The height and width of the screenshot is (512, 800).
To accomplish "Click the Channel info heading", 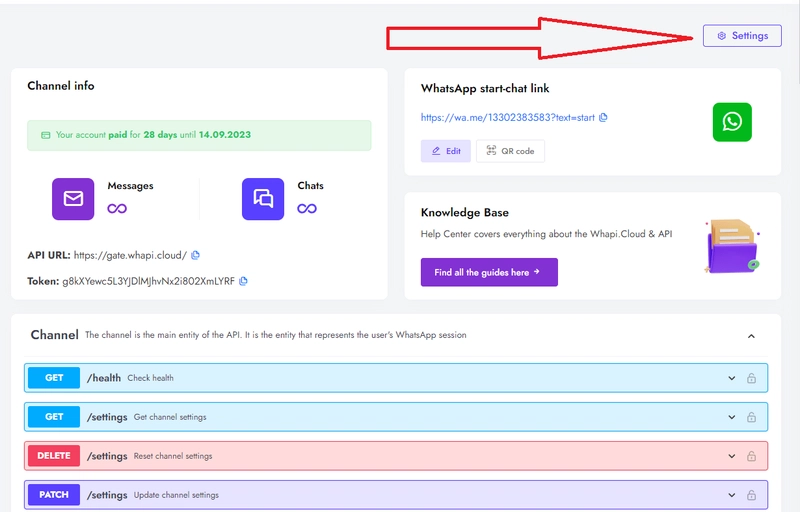I will click(61, 86).
